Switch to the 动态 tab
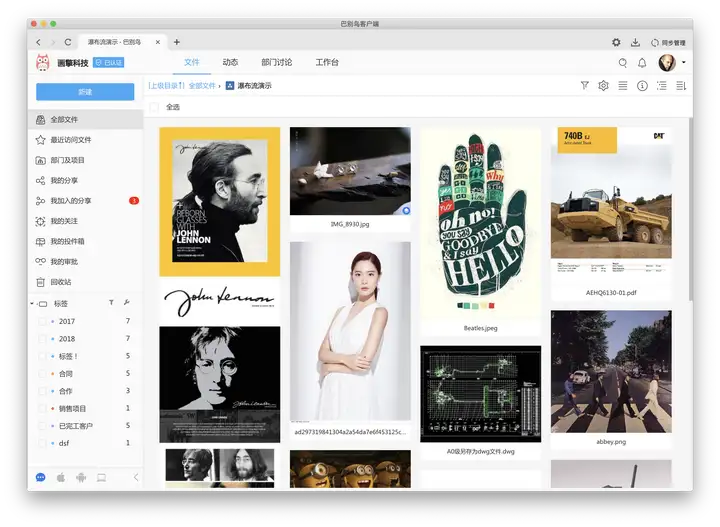Screen dimensions: 720x527 tap(230, 62)
